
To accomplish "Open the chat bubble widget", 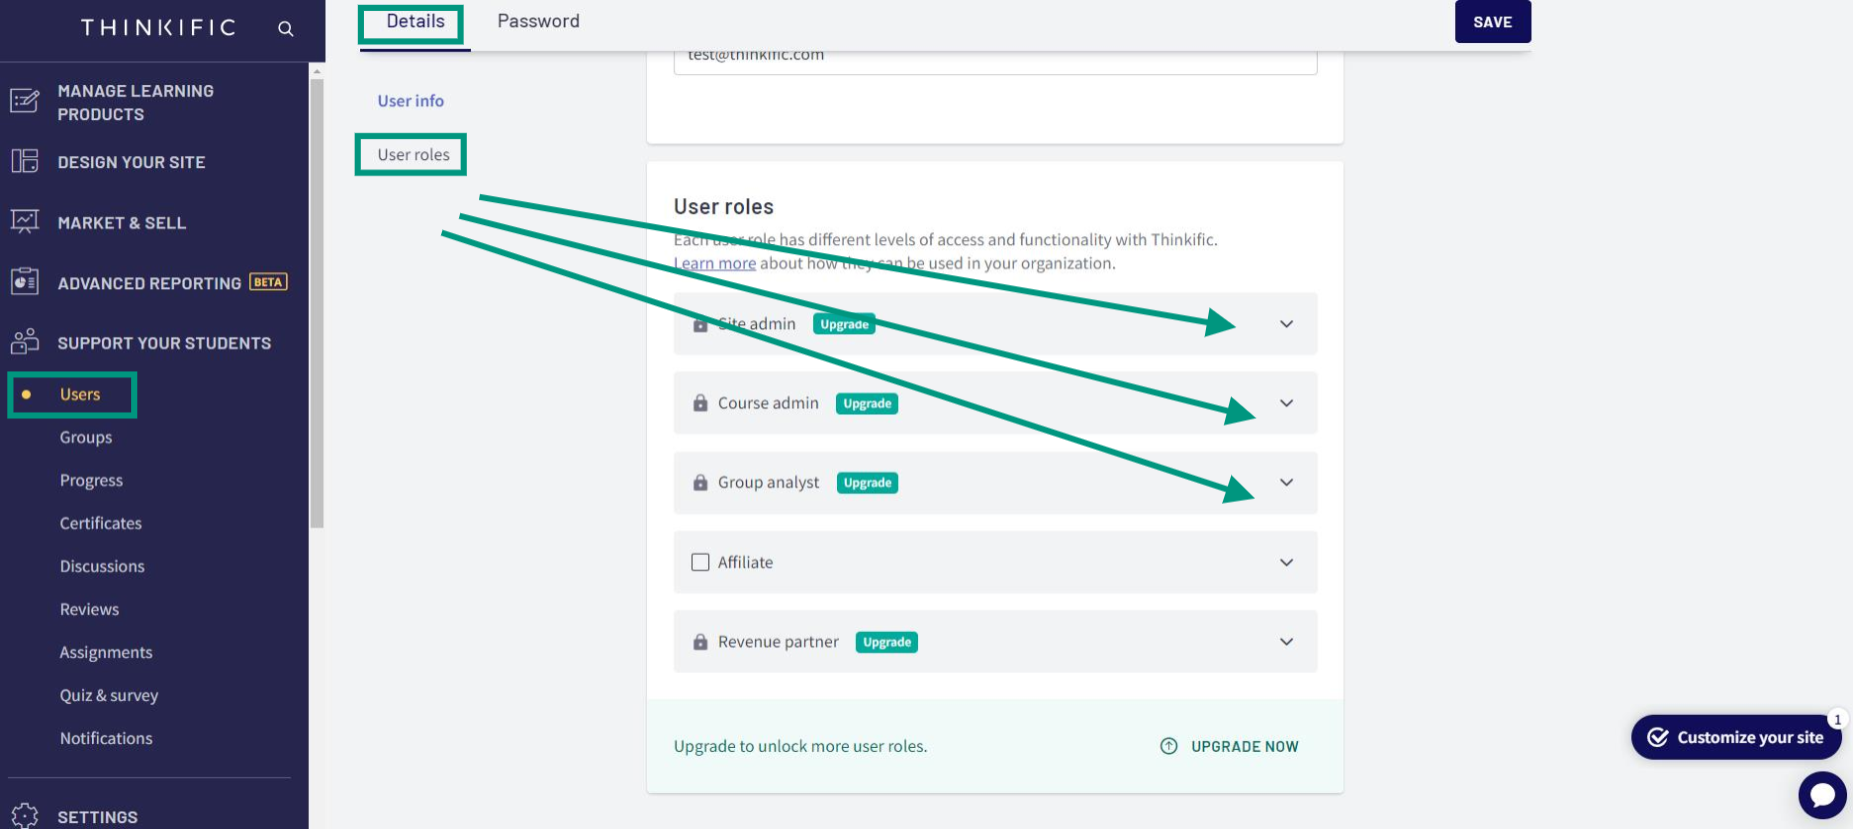I will (x=1822, y=796).
